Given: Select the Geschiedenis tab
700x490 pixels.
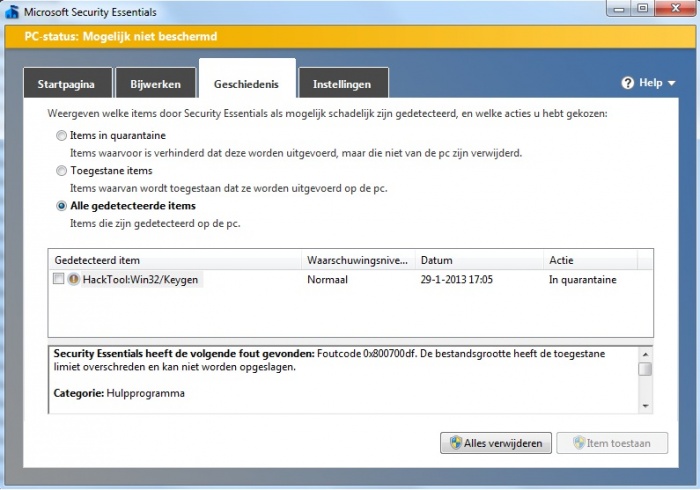Looking at the screenshot, I should click(247, 79).
